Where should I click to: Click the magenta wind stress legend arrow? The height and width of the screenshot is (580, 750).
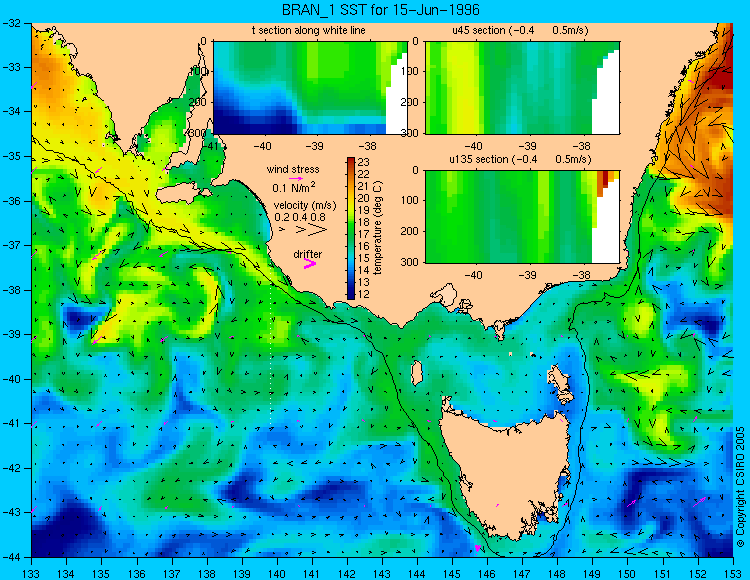point(296,178)
